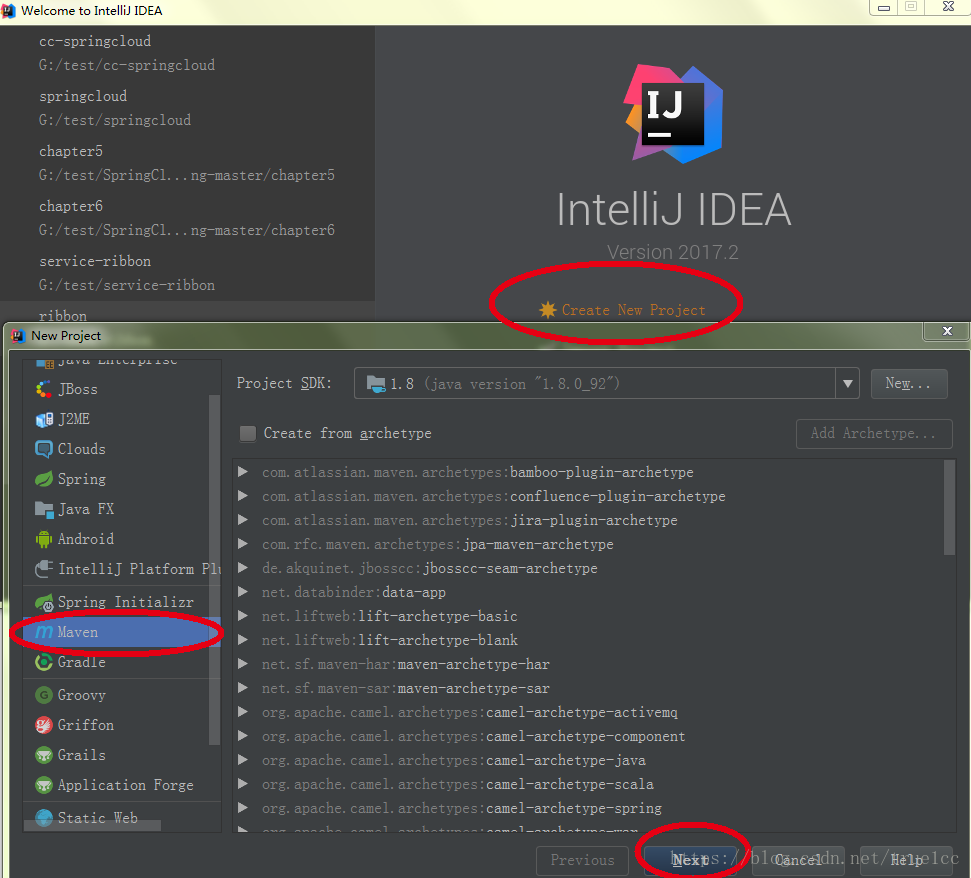Image resolution: width=971 pixels, height=878 pixels.
Task: Click the Groovy G icon
Action: coord(44,695)
